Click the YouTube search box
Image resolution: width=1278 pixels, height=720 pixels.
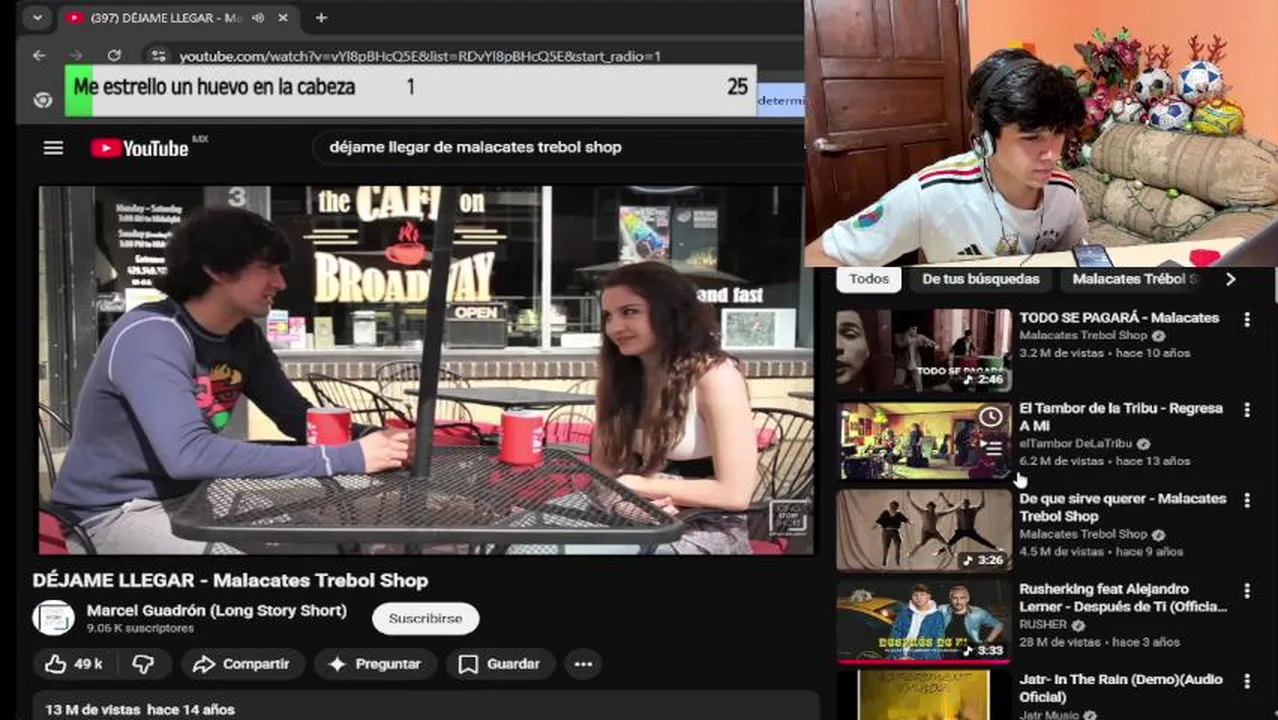[560, 147]
